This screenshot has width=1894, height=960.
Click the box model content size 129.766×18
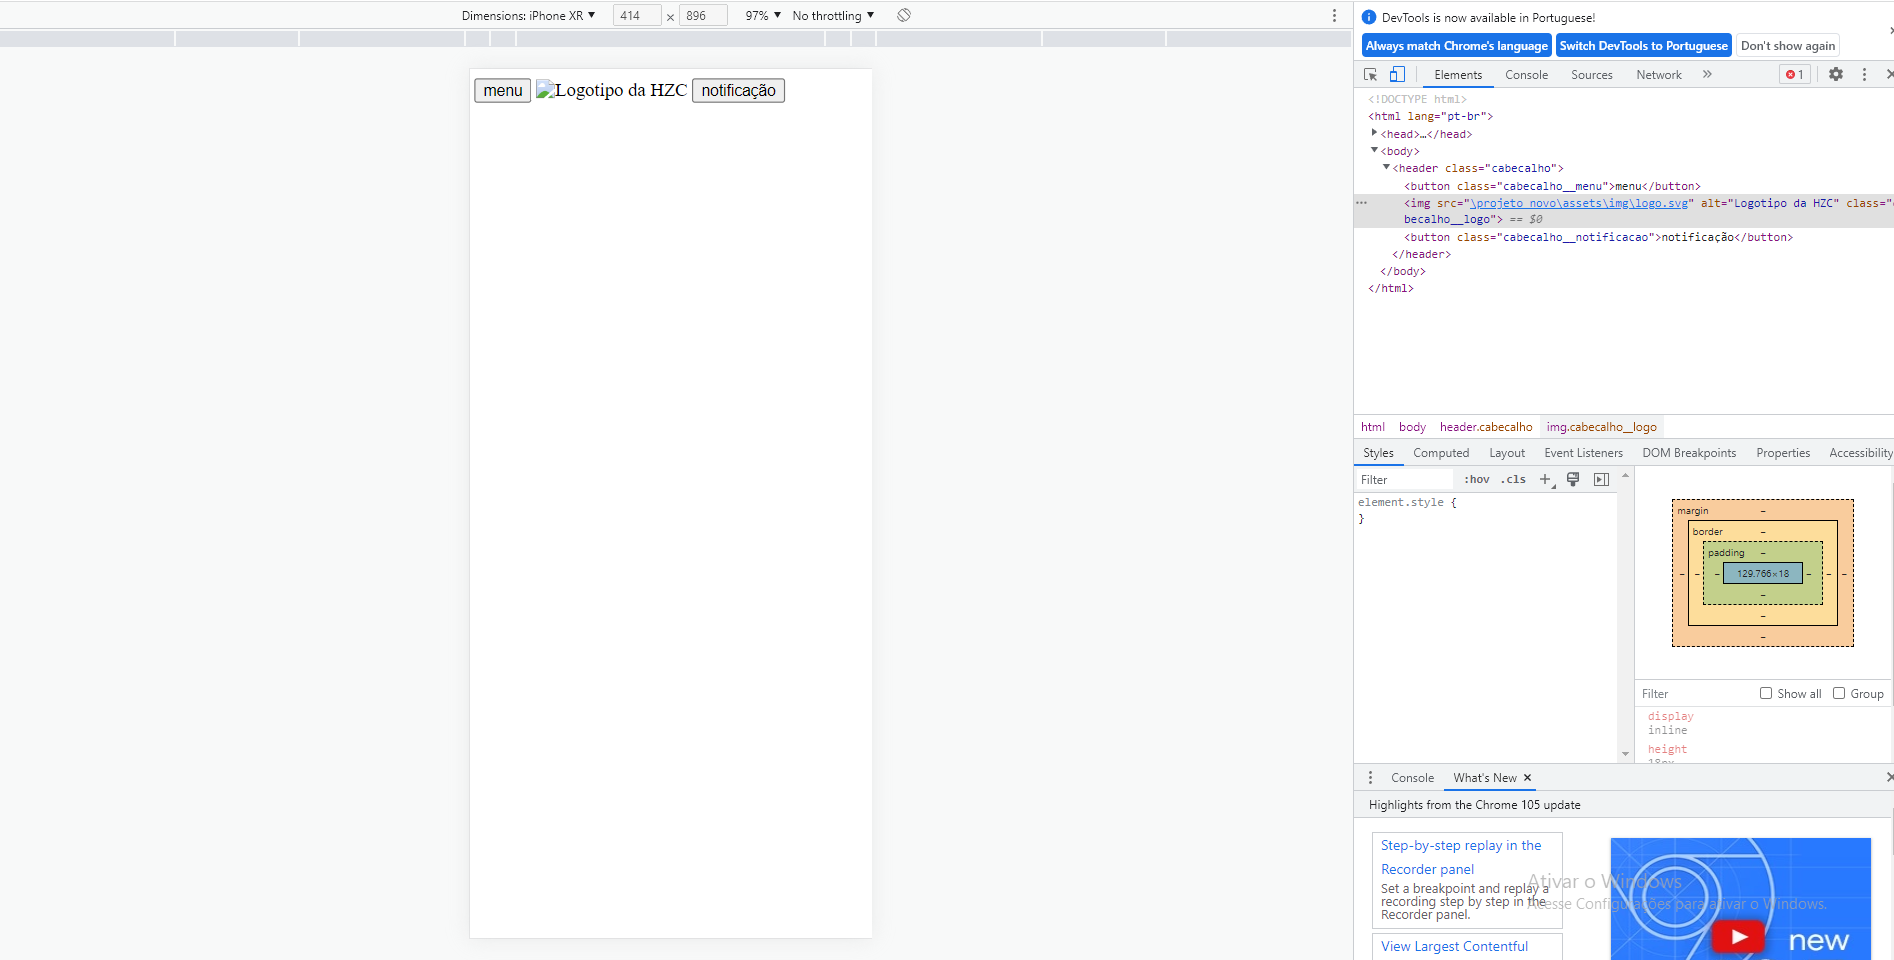(x=1763, y=573)
